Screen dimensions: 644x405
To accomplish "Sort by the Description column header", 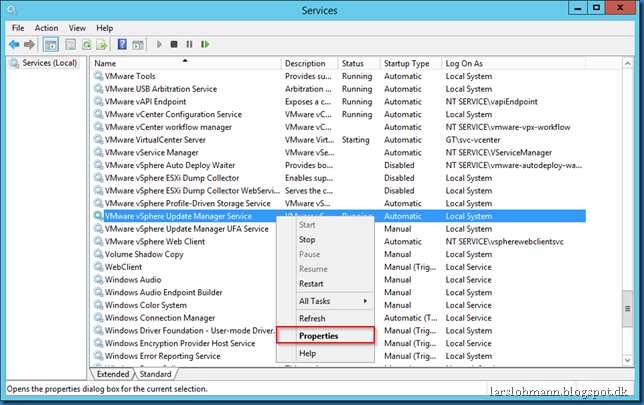I will click(x=310, y=63).
